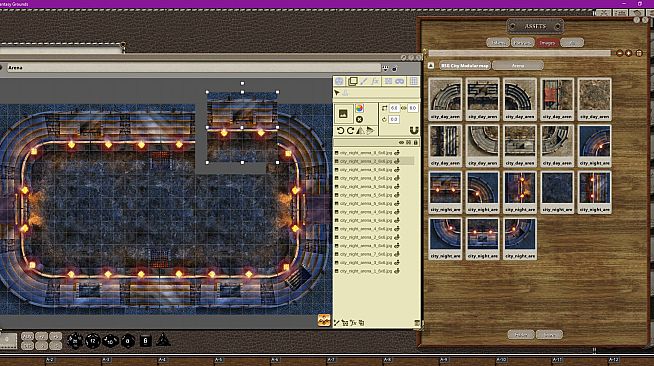Toggle the magnet snap icon
This screenshot has width=654, height=366.
click(413, 131)
